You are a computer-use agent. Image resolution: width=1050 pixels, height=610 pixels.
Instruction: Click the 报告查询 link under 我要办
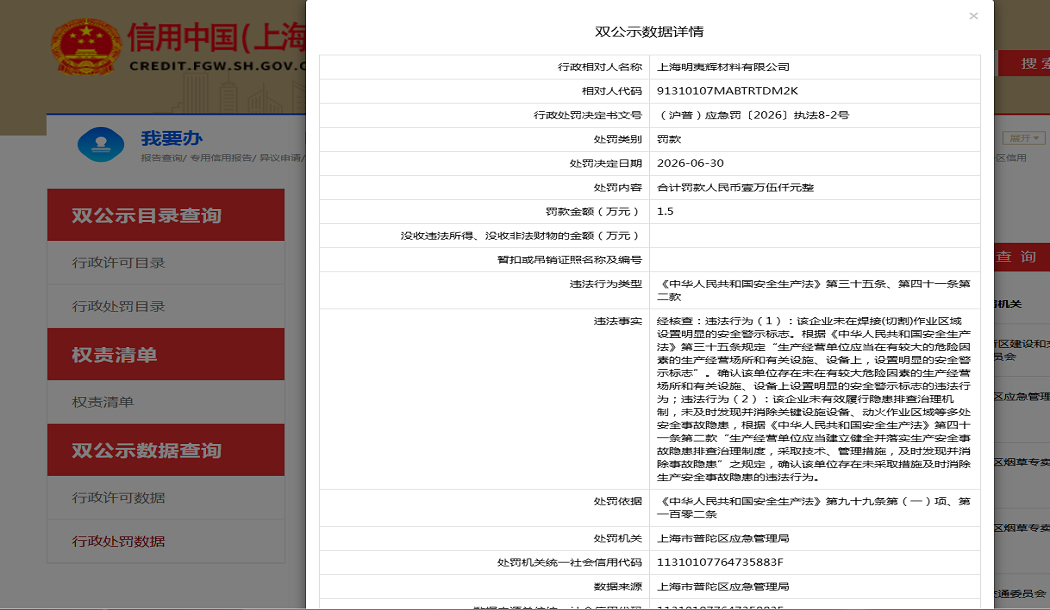(x=161, y=158)
